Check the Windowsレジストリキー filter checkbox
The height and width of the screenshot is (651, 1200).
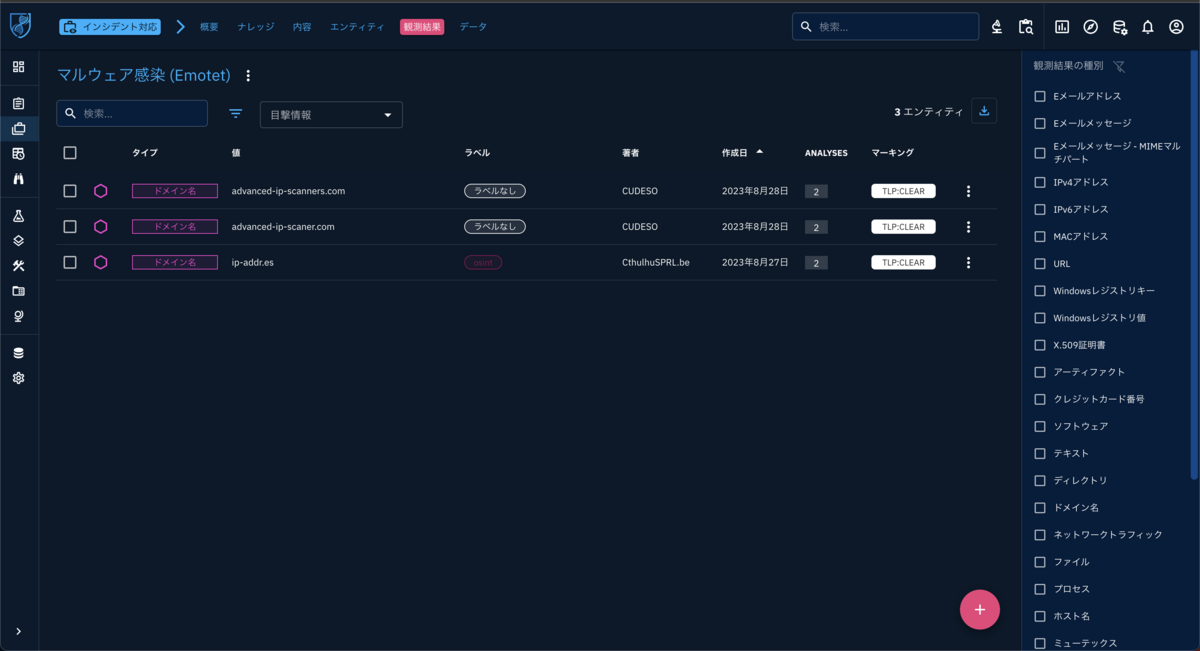[1040, 291]
